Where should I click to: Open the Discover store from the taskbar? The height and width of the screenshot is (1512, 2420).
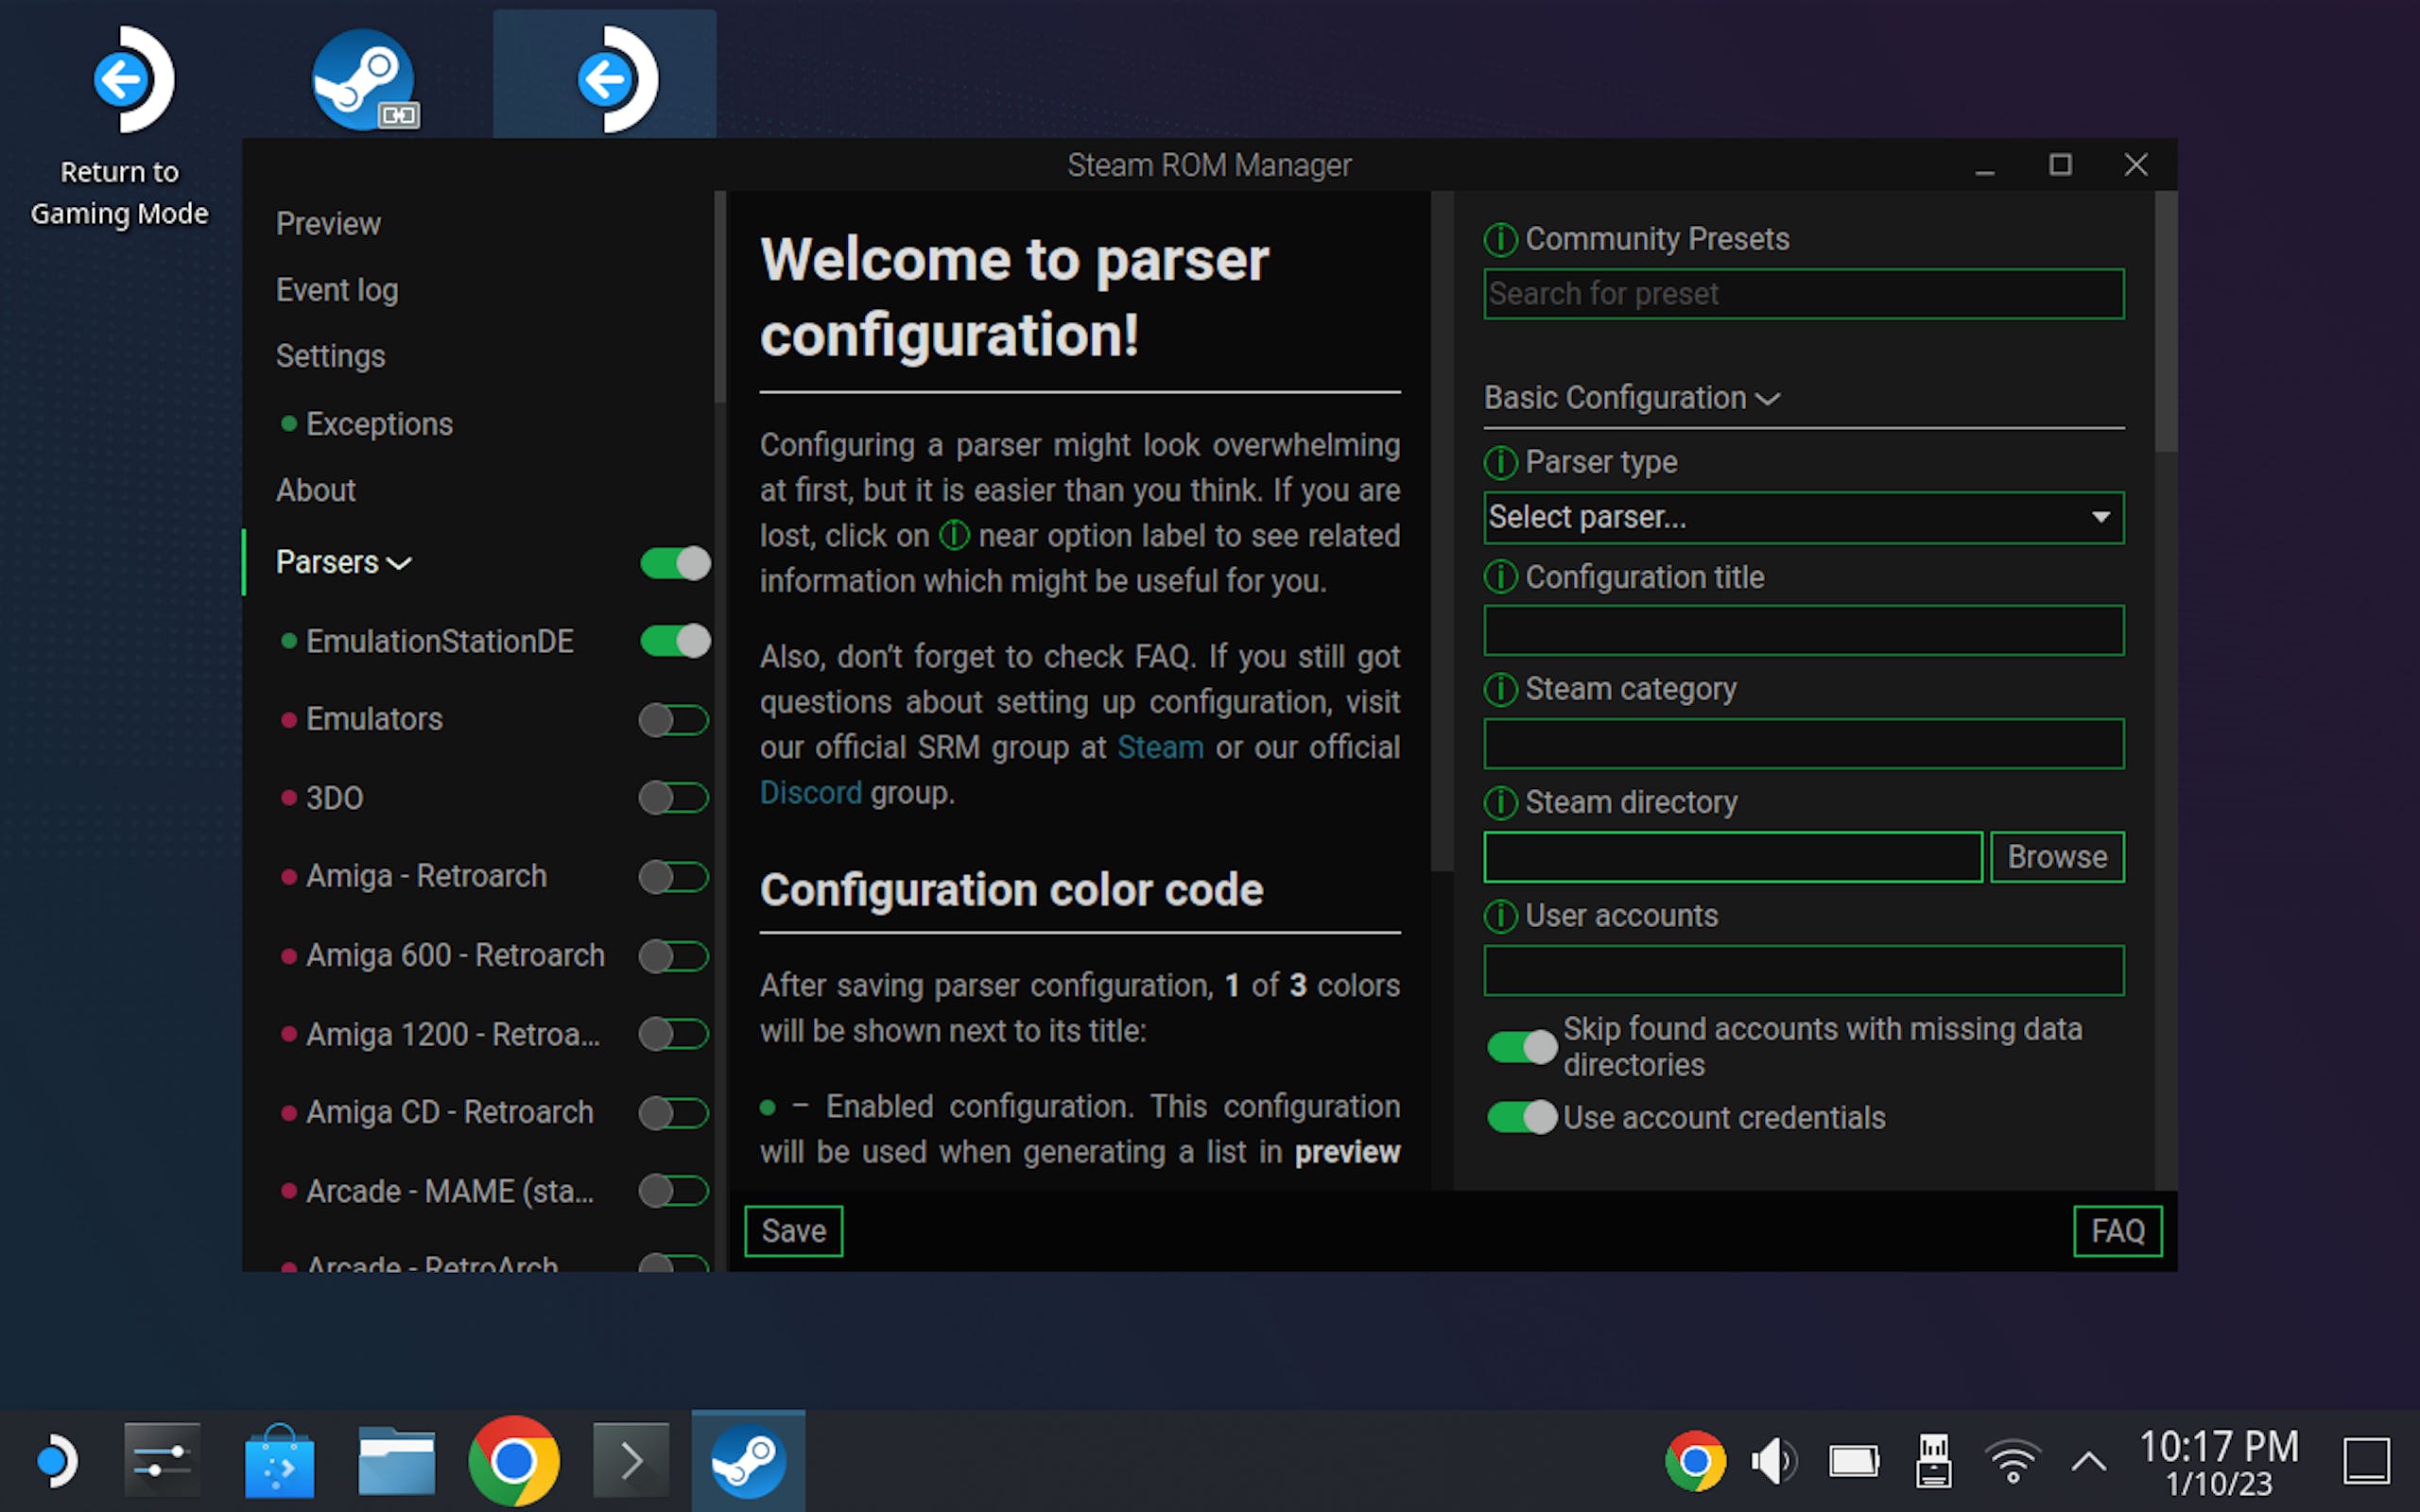point(279,1461)
